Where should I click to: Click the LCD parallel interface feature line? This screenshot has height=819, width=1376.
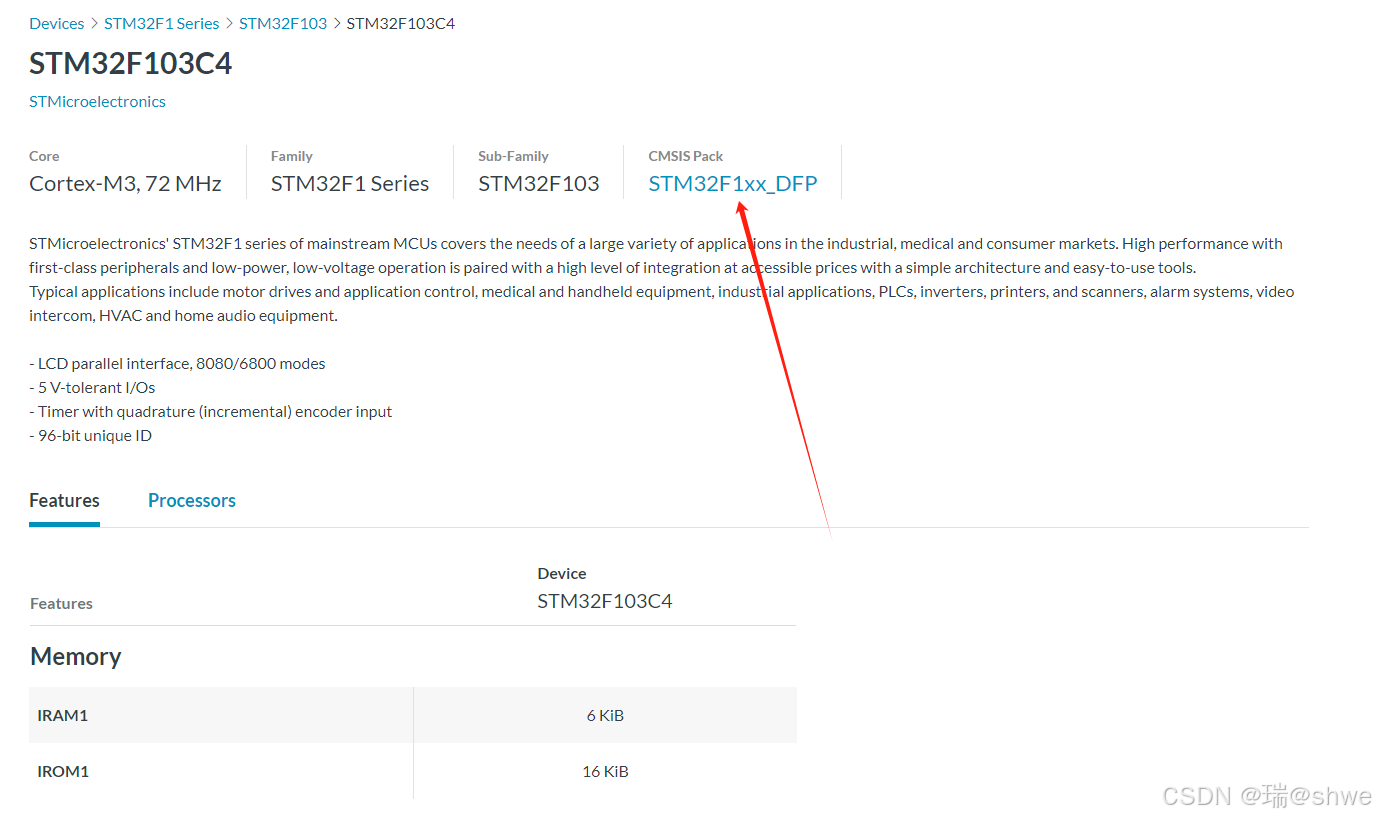coord(177,363)
